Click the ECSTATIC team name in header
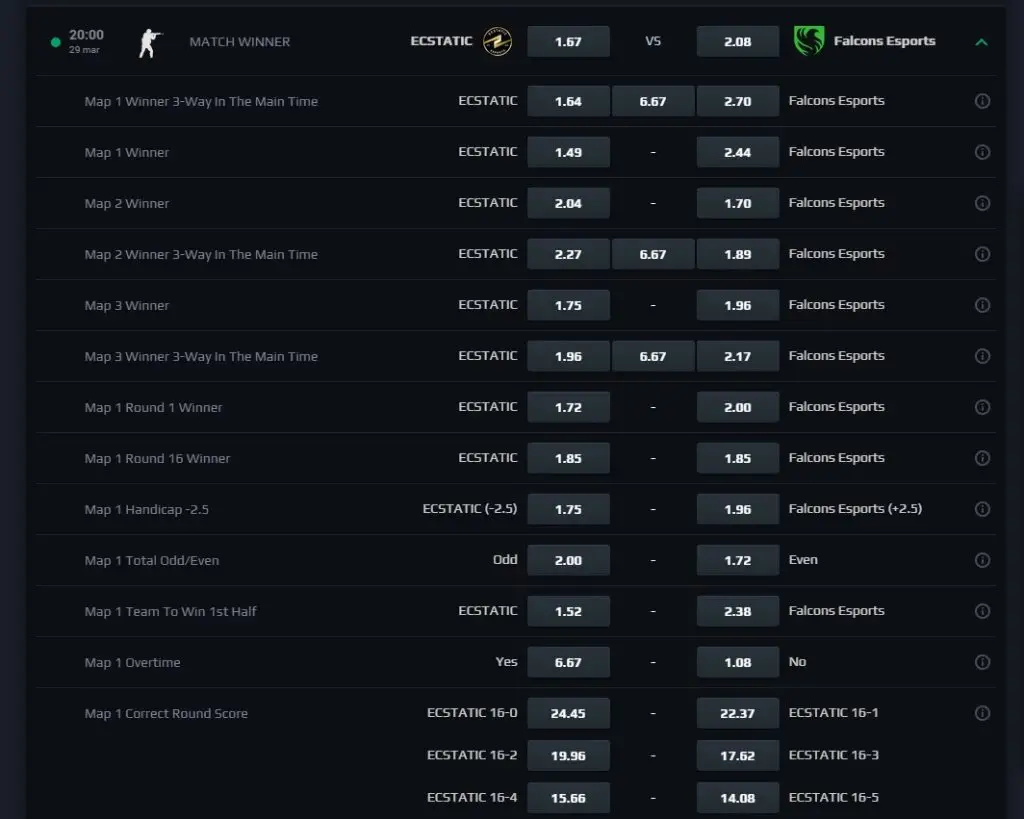The width and height of the screenshot is (1024, 819). point(441,41)
